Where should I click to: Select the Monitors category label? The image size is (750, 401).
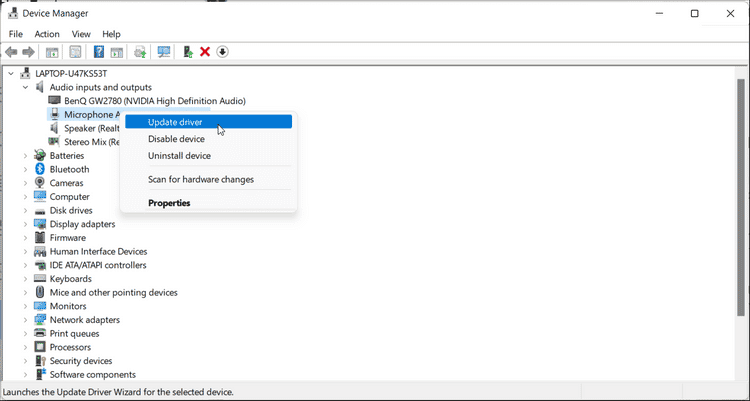click(x=68, y=306)
